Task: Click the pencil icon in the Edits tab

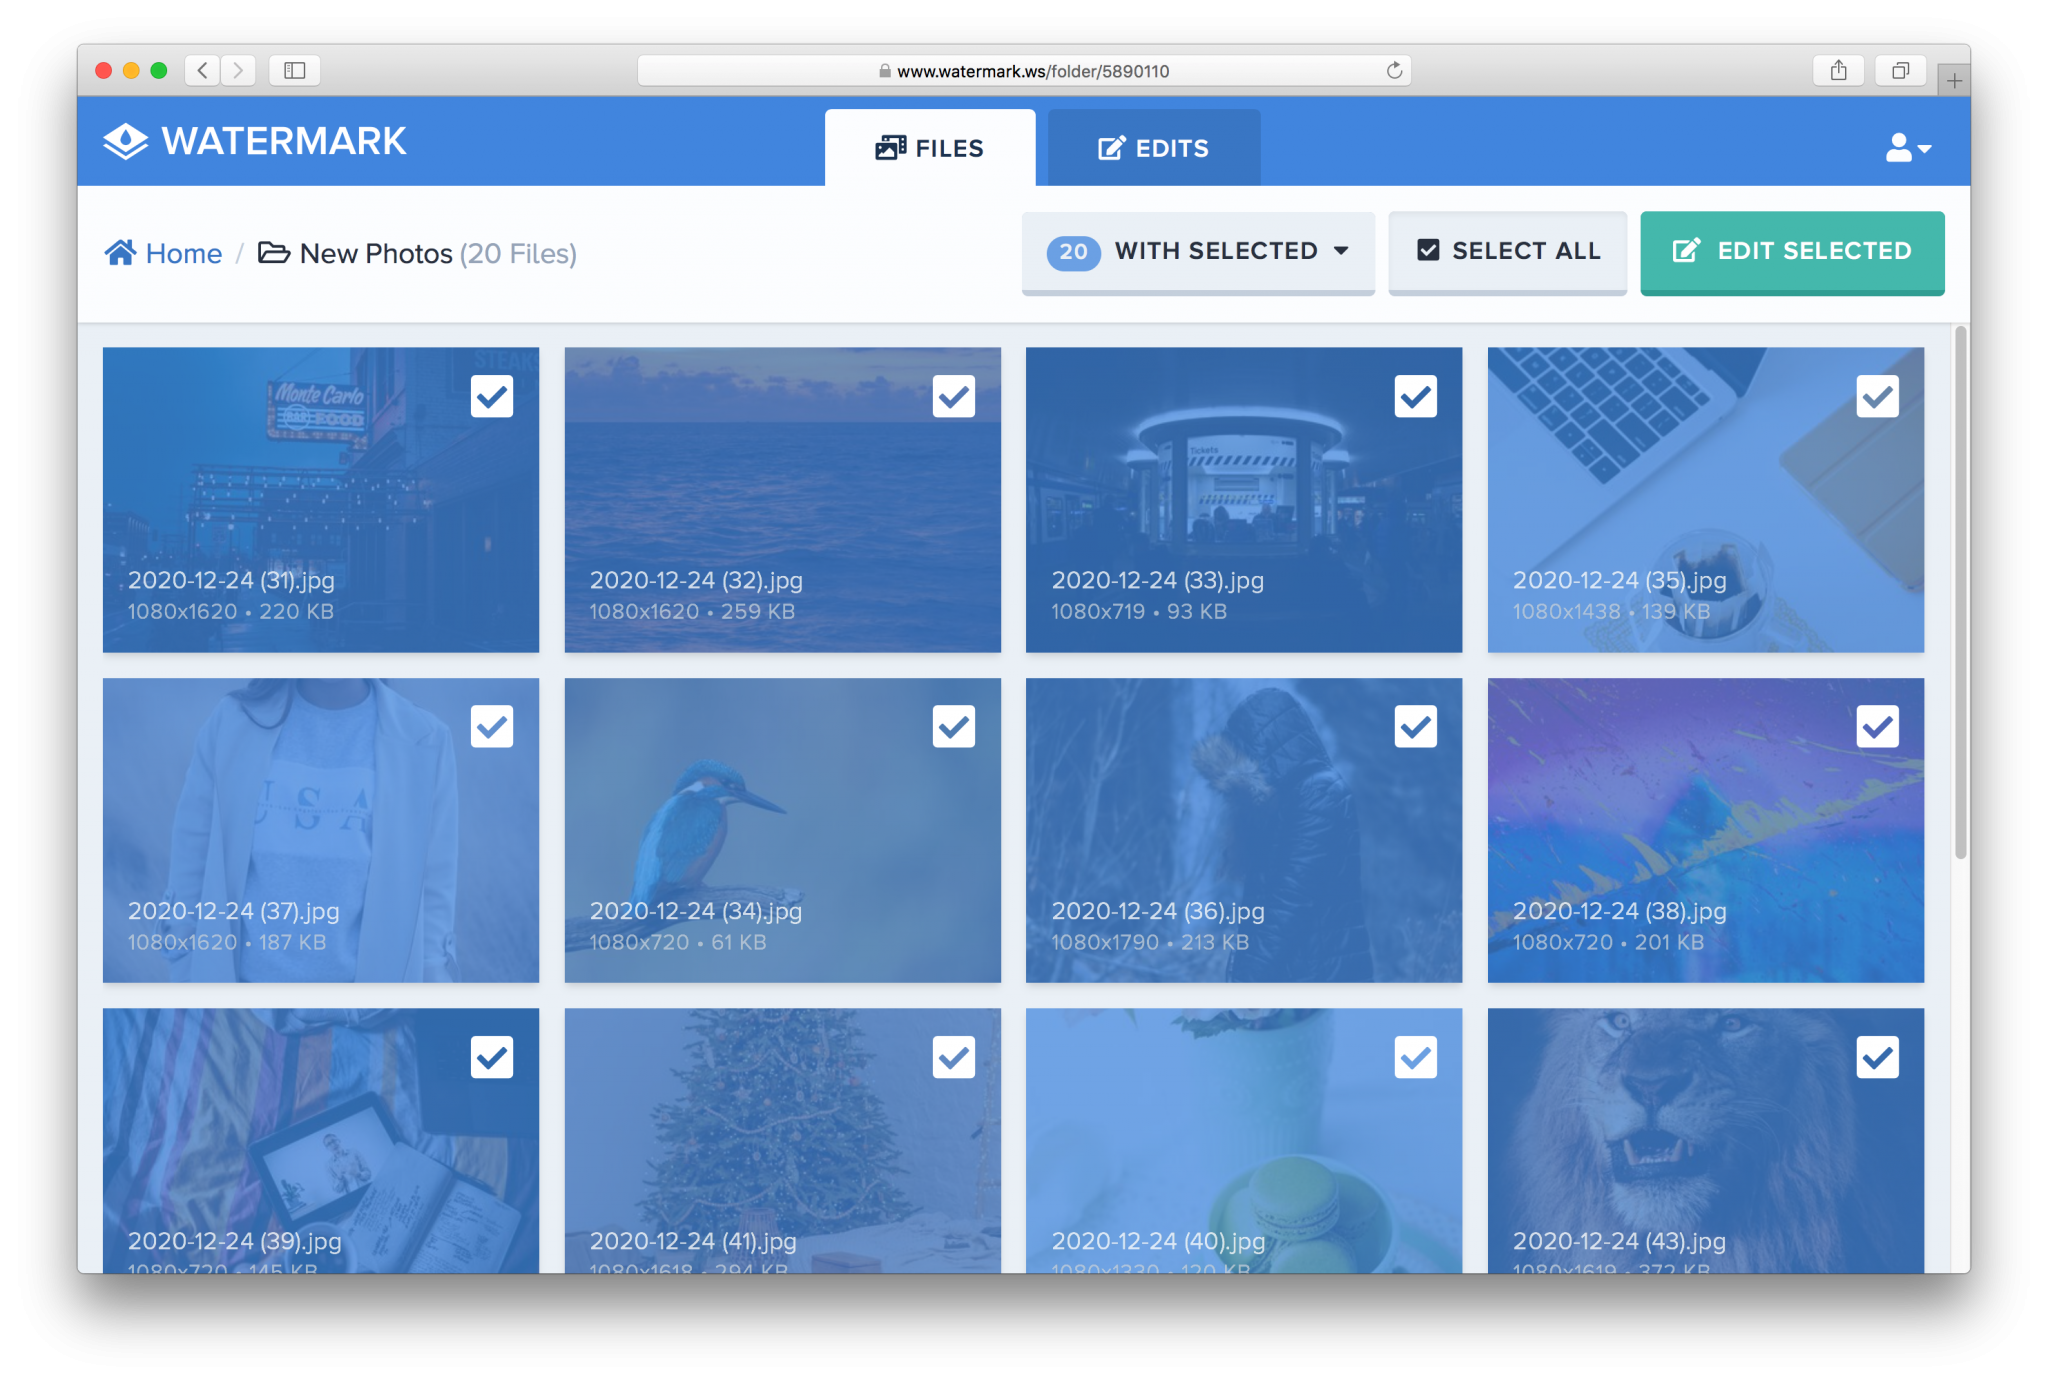Action: [x=1110, y=147]
